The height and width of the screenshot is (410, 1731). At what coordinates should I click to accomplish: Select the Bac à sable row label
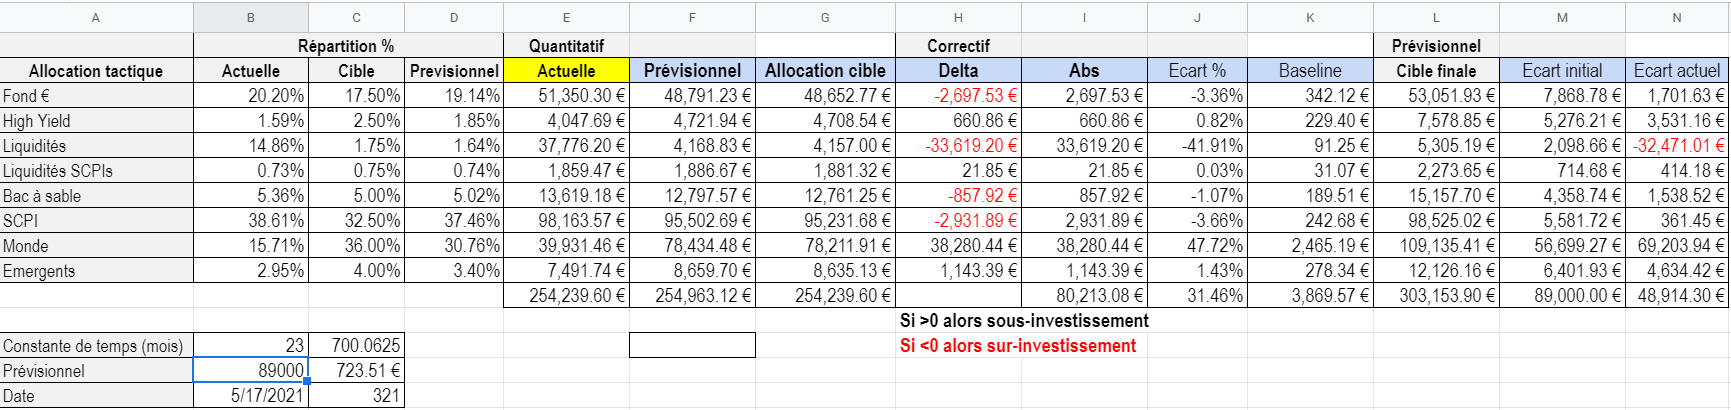(x=96, y=196)
